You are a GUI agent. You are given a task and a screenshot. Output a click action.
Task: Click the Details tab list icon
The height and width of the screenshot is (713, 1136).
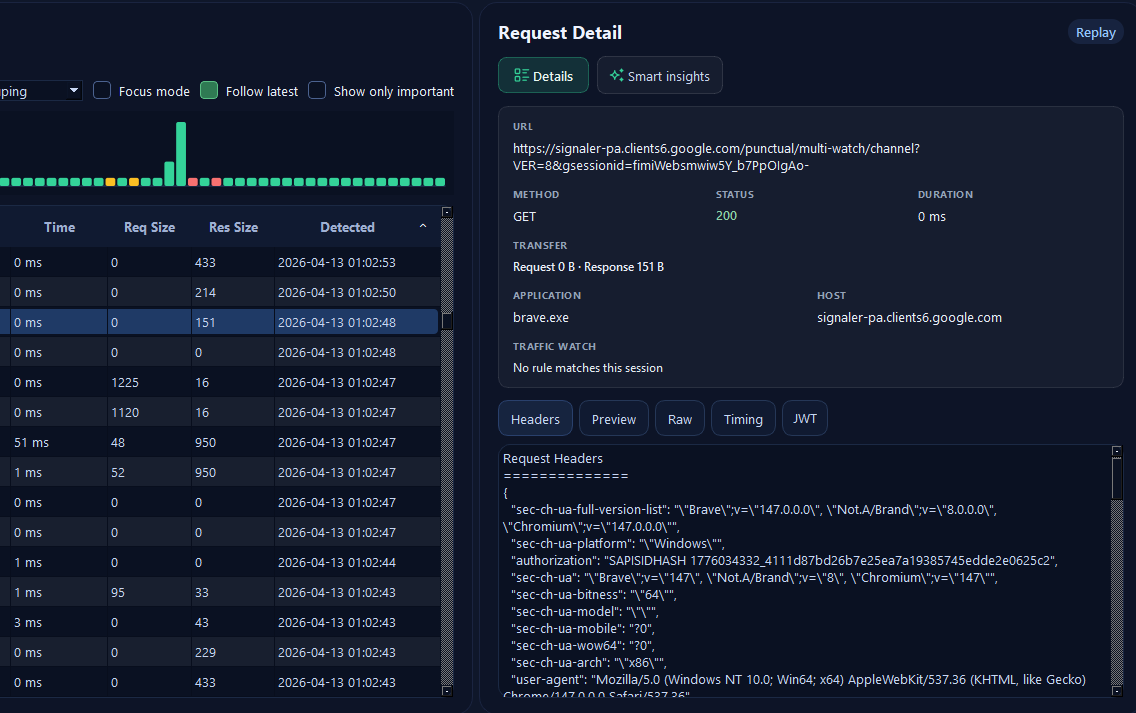[521, 75]
